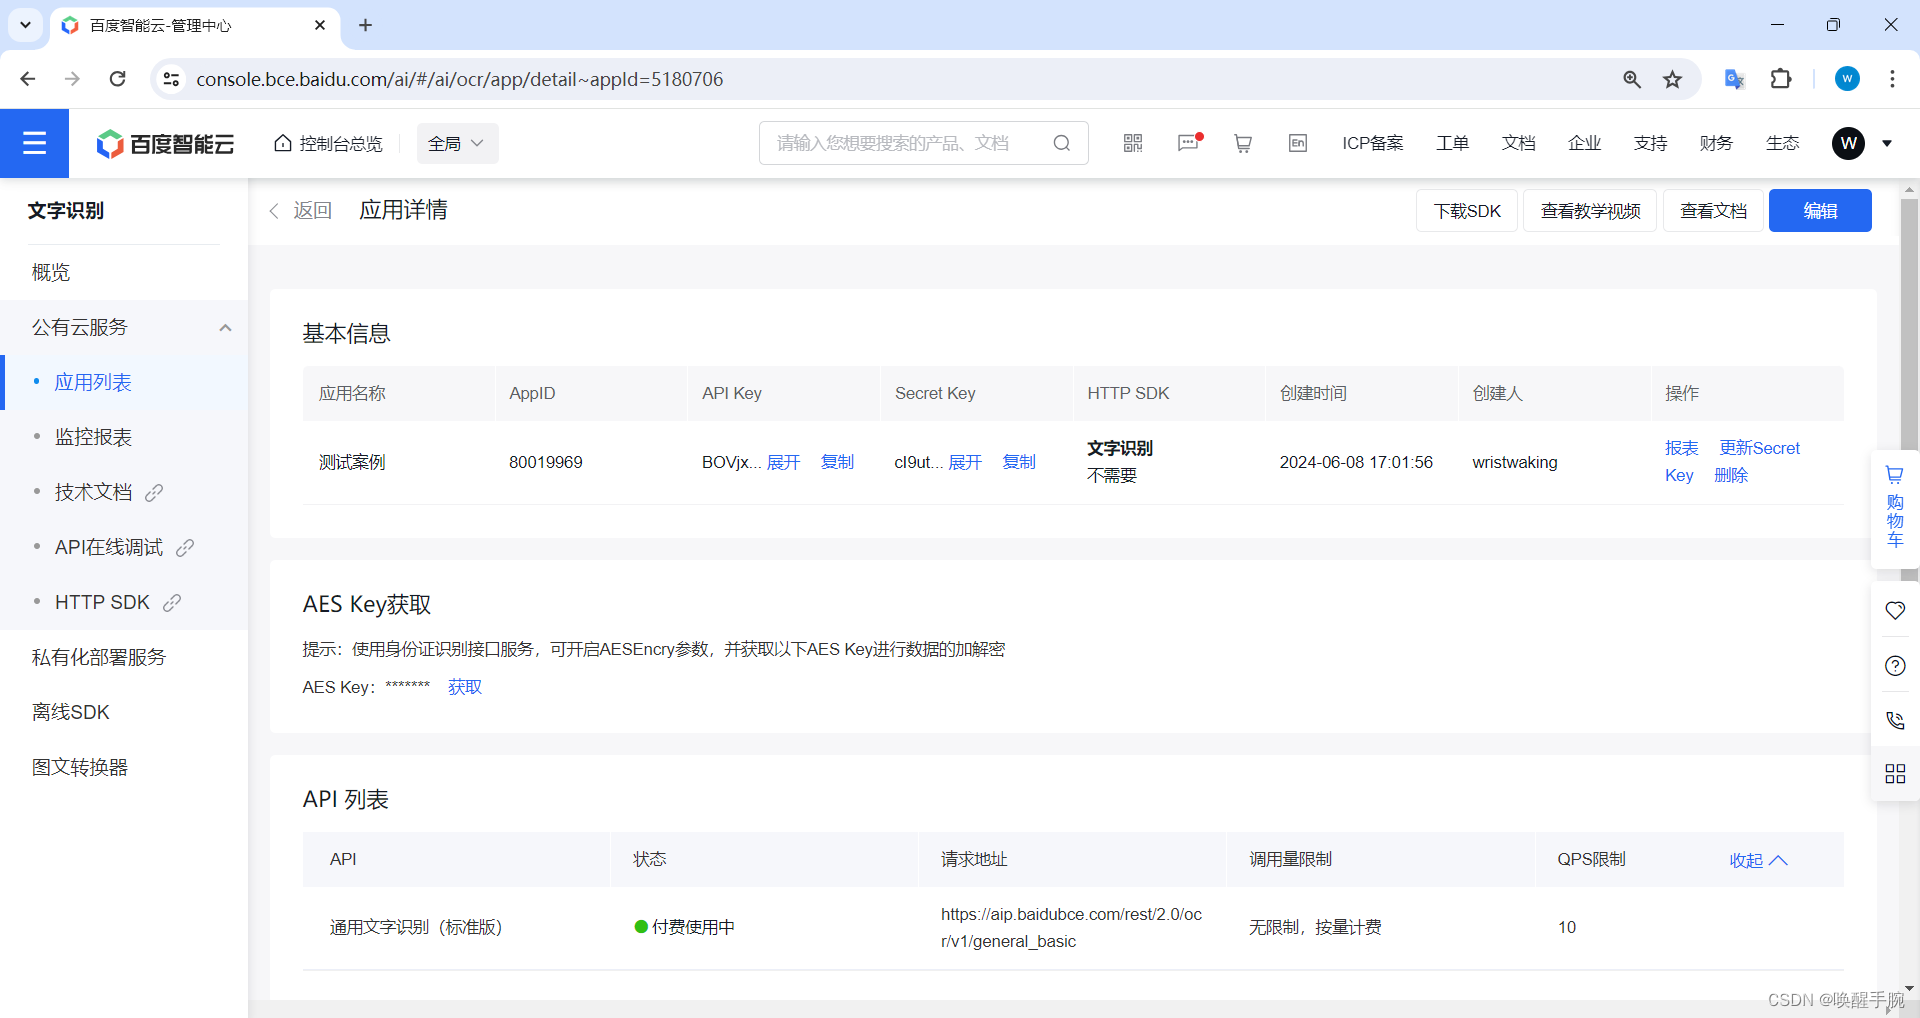Open the 全局 region dropdown
1920x1018 pixels.
click(457, 144)
